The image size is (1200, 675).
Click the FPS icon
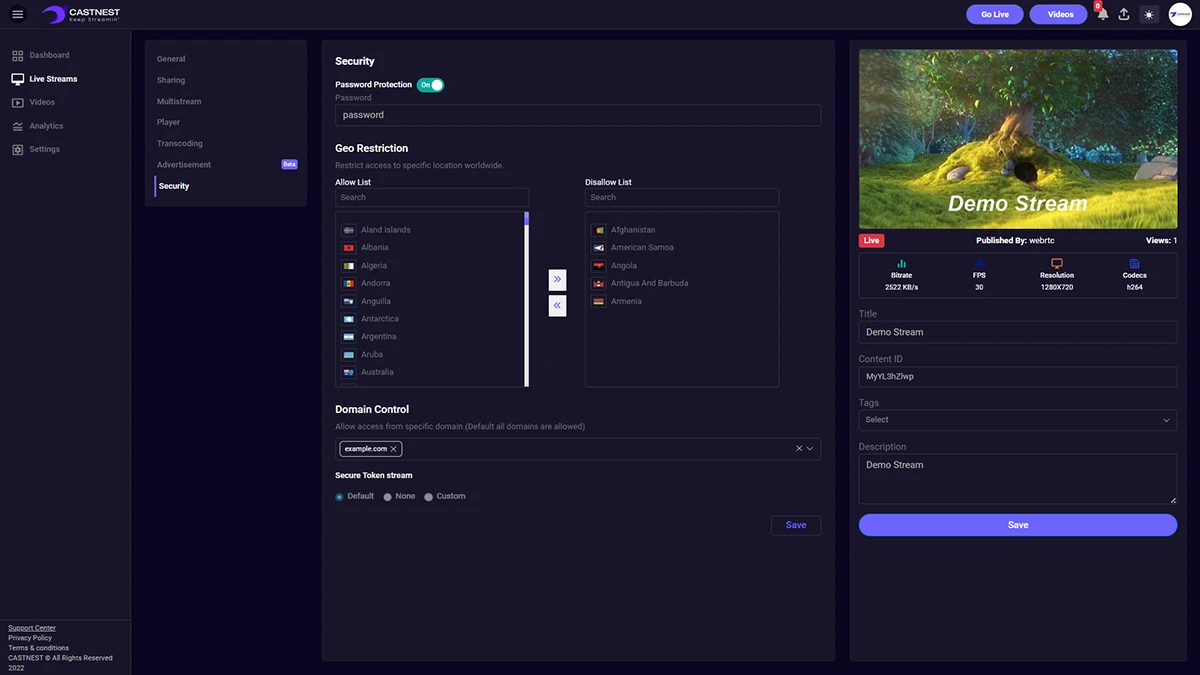(x=979, y=264)
